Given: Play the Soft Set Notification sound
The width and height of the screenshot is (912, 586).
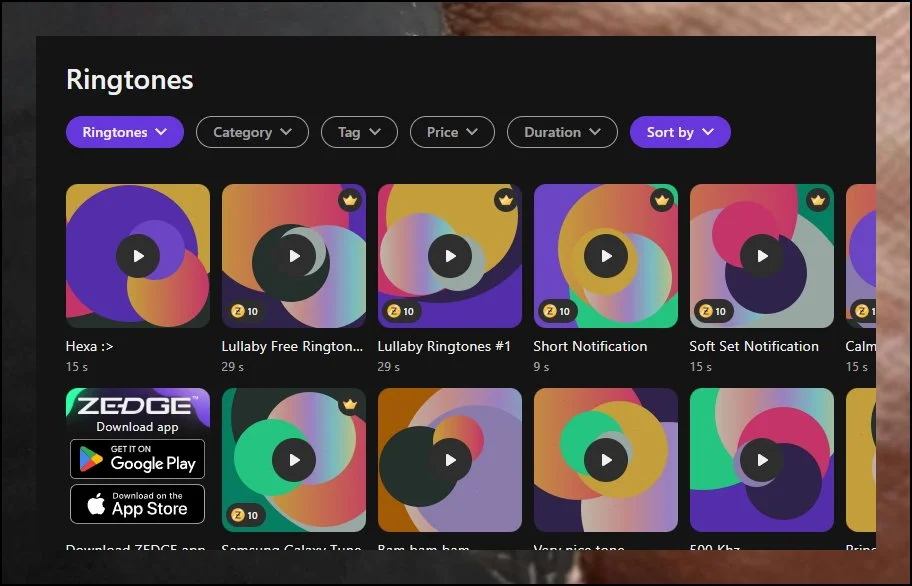Looking at the screenshot, I should click(x=762, y=256).
